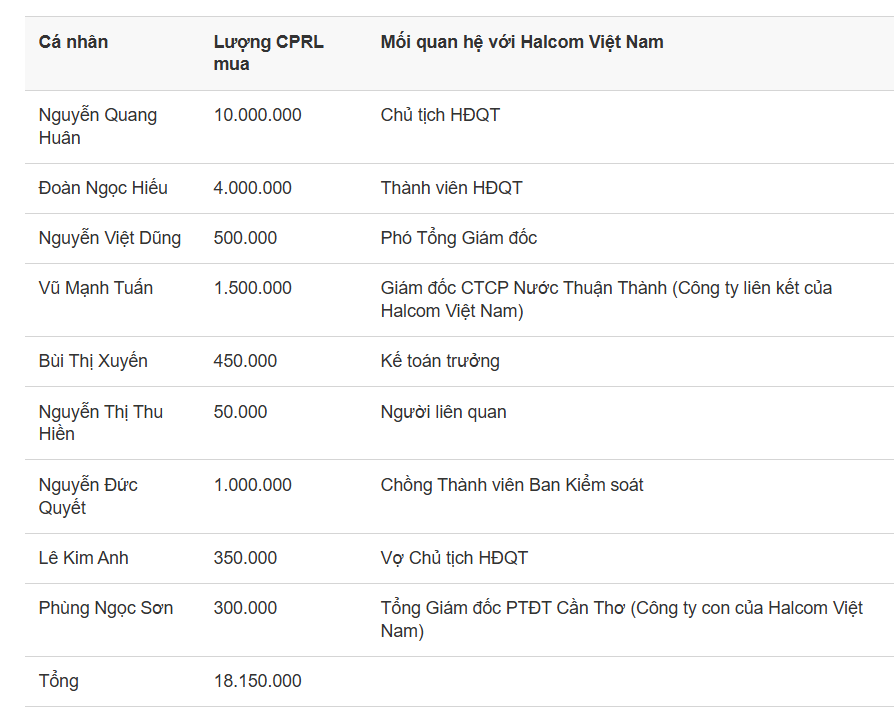Select the name Nguyễn Quang Huân
894x709 pixels.
coord(97,126)
